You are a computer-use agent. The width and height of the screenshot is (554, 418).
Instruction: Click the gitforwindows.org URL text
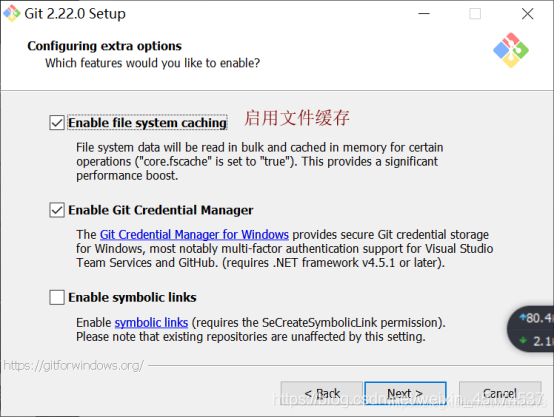73,365
